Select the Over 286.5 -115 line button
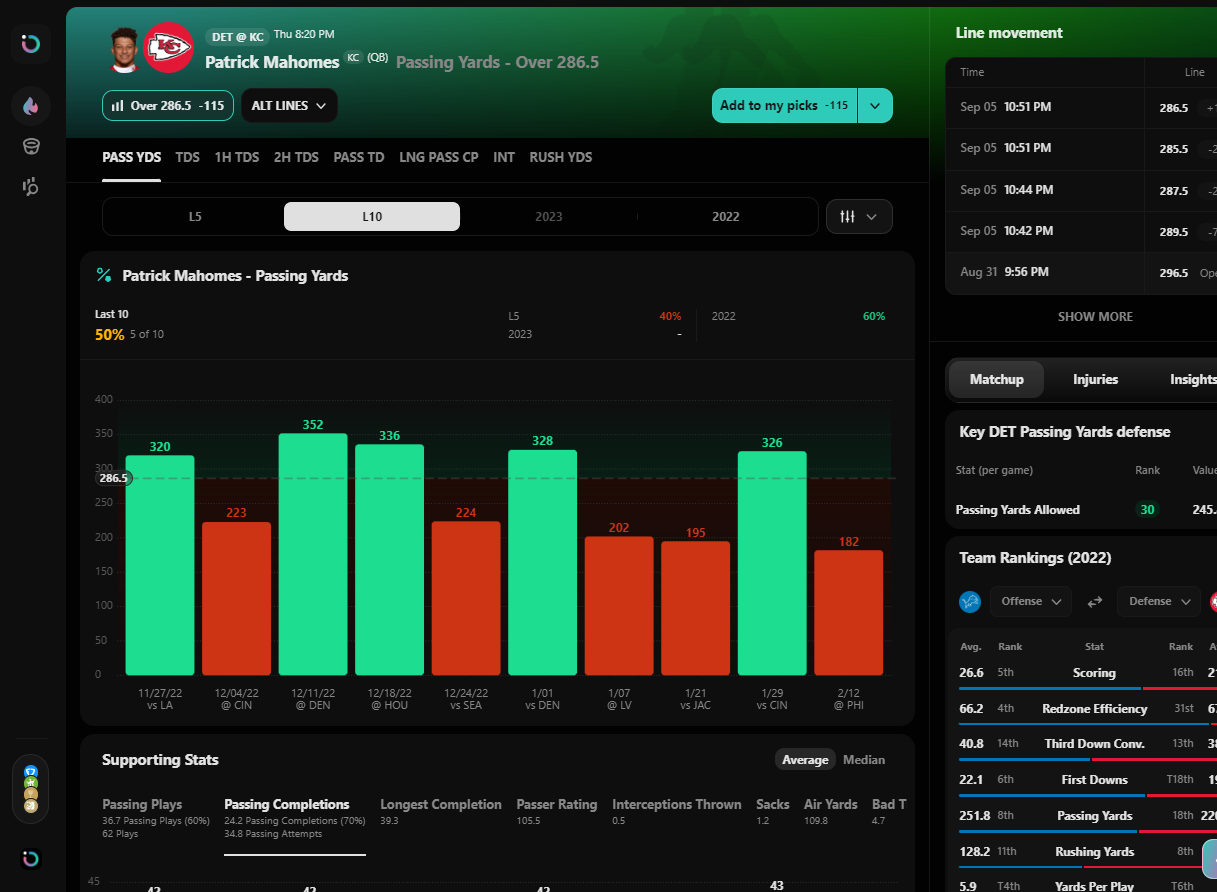Image resolution: width=1217 pixels, height=892 pixels. 168,106
